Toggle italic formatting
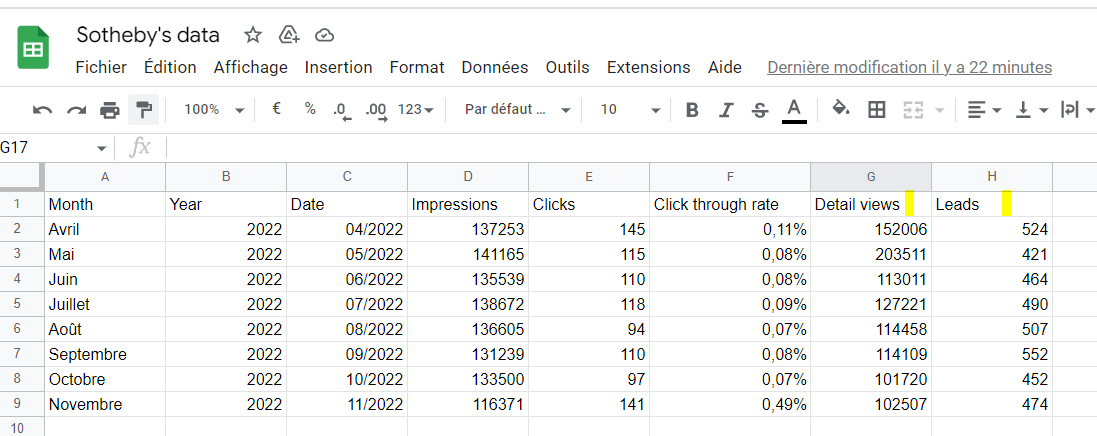The height and width of the screenshot is (436, 1097). (x=727, y=110)
